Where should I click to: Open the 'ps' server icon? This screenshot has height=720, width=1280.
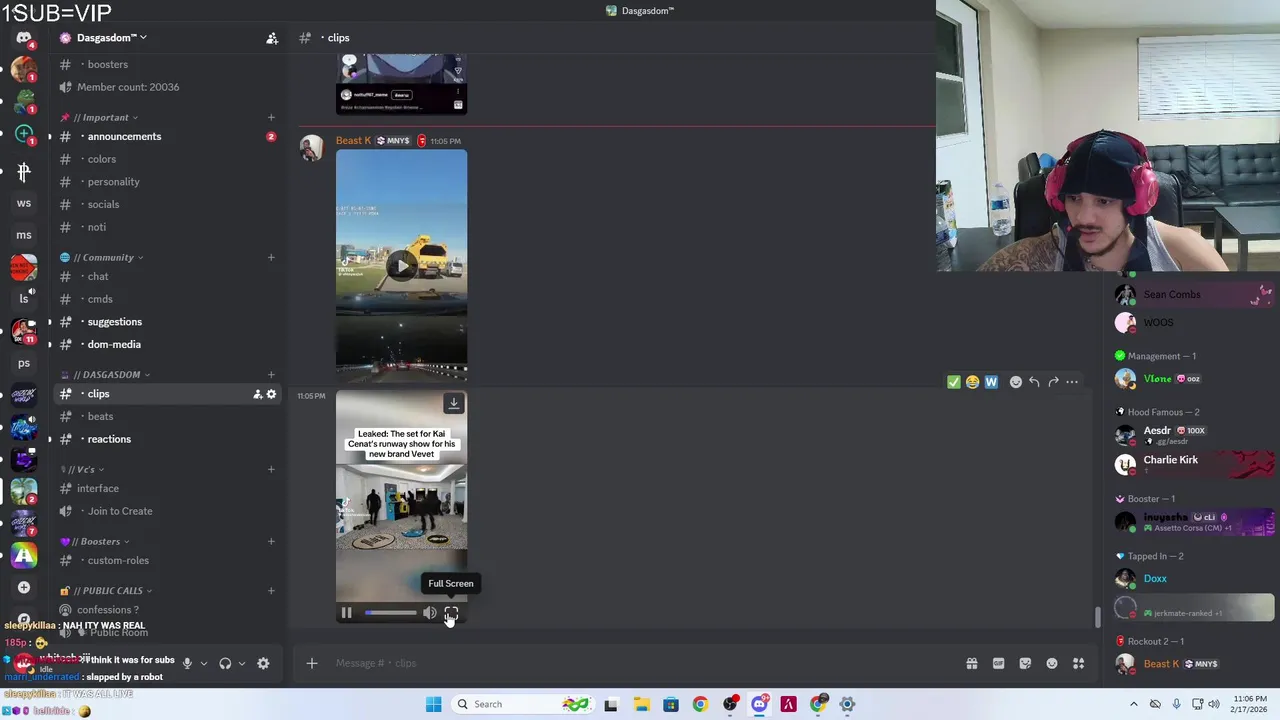click(23, 363)
